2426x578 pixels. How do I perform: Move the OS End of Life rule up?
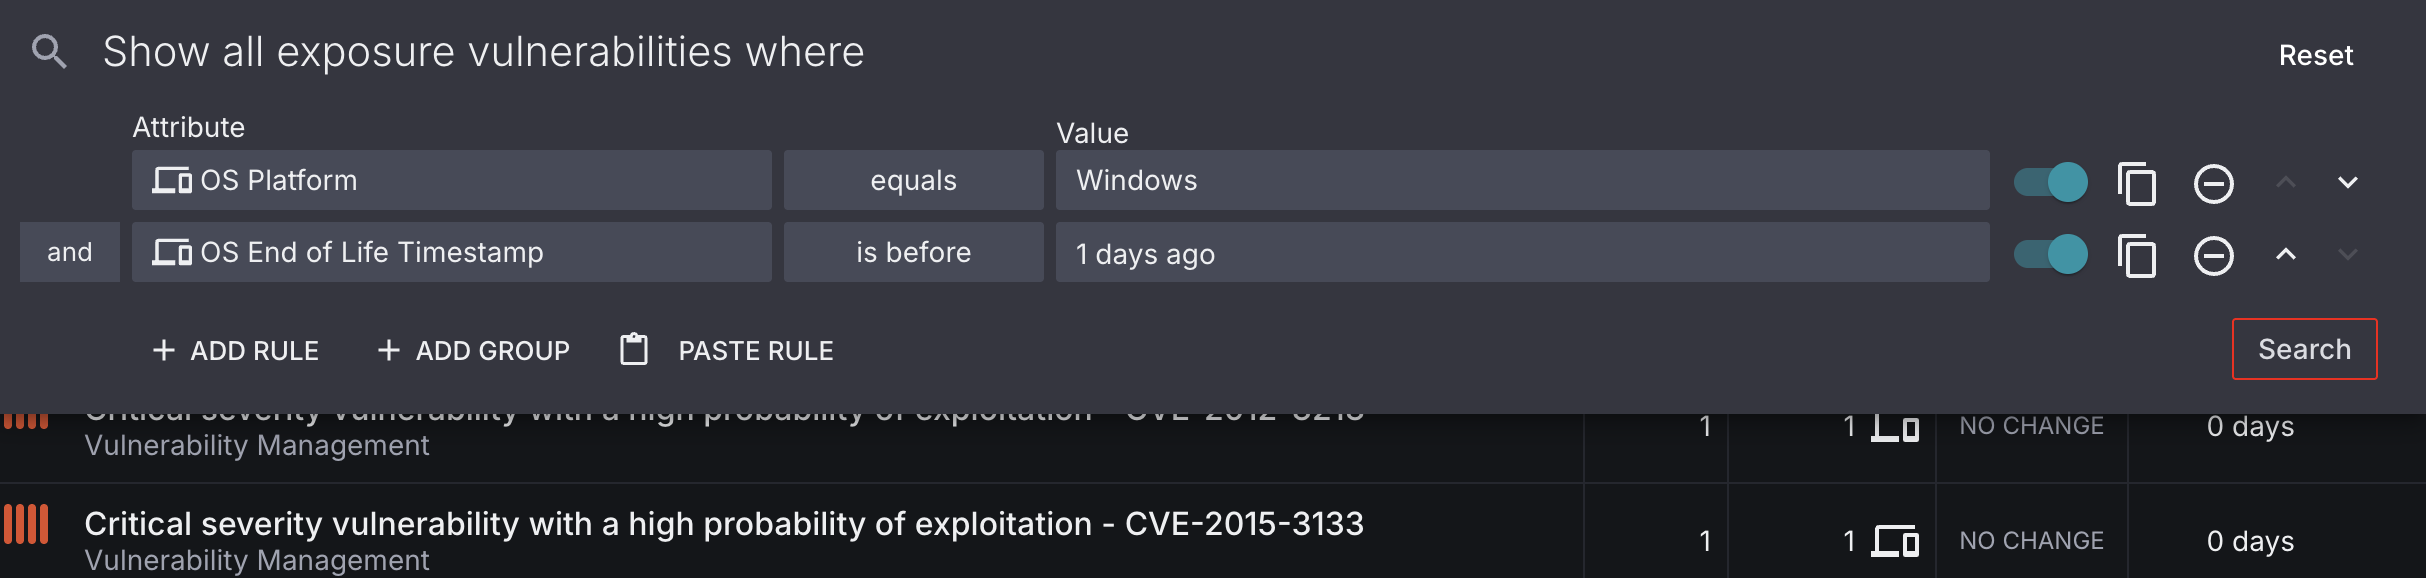(x=2286, y=253)
